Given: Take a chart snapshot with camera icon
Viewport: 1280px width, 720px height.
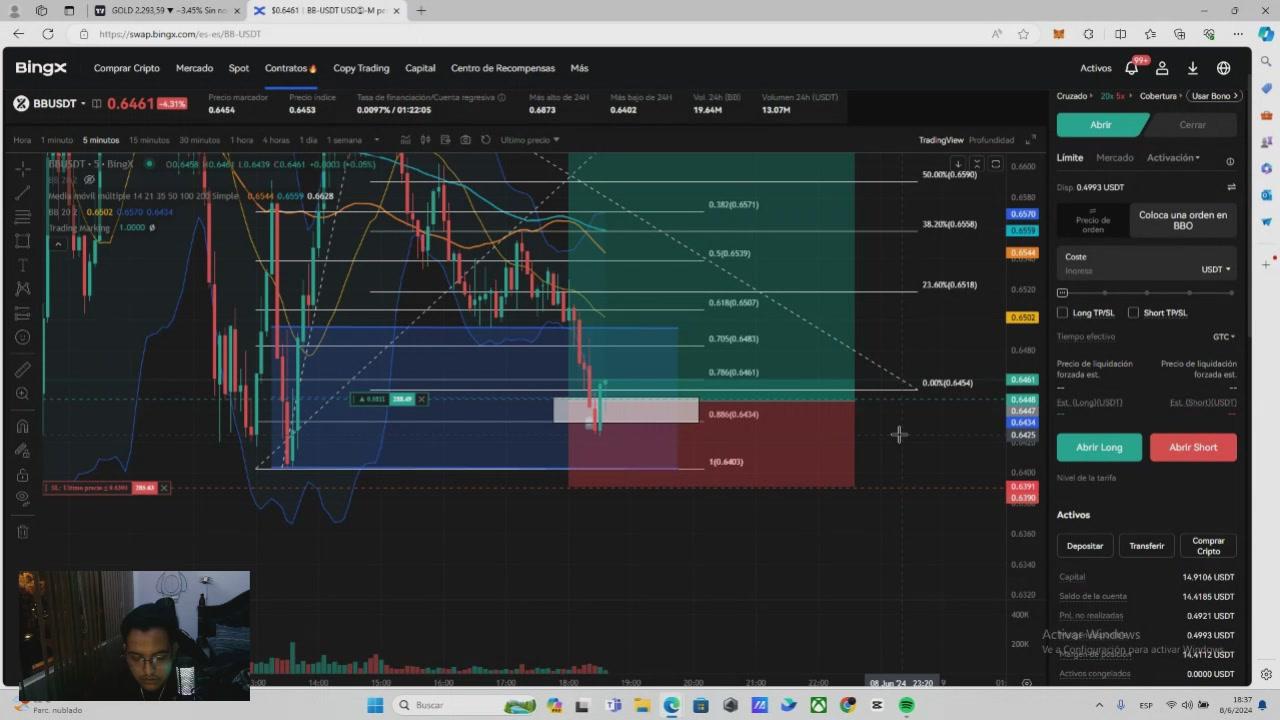Looking at the screenshot, I should pyautogui.click(x=465, y=140).
